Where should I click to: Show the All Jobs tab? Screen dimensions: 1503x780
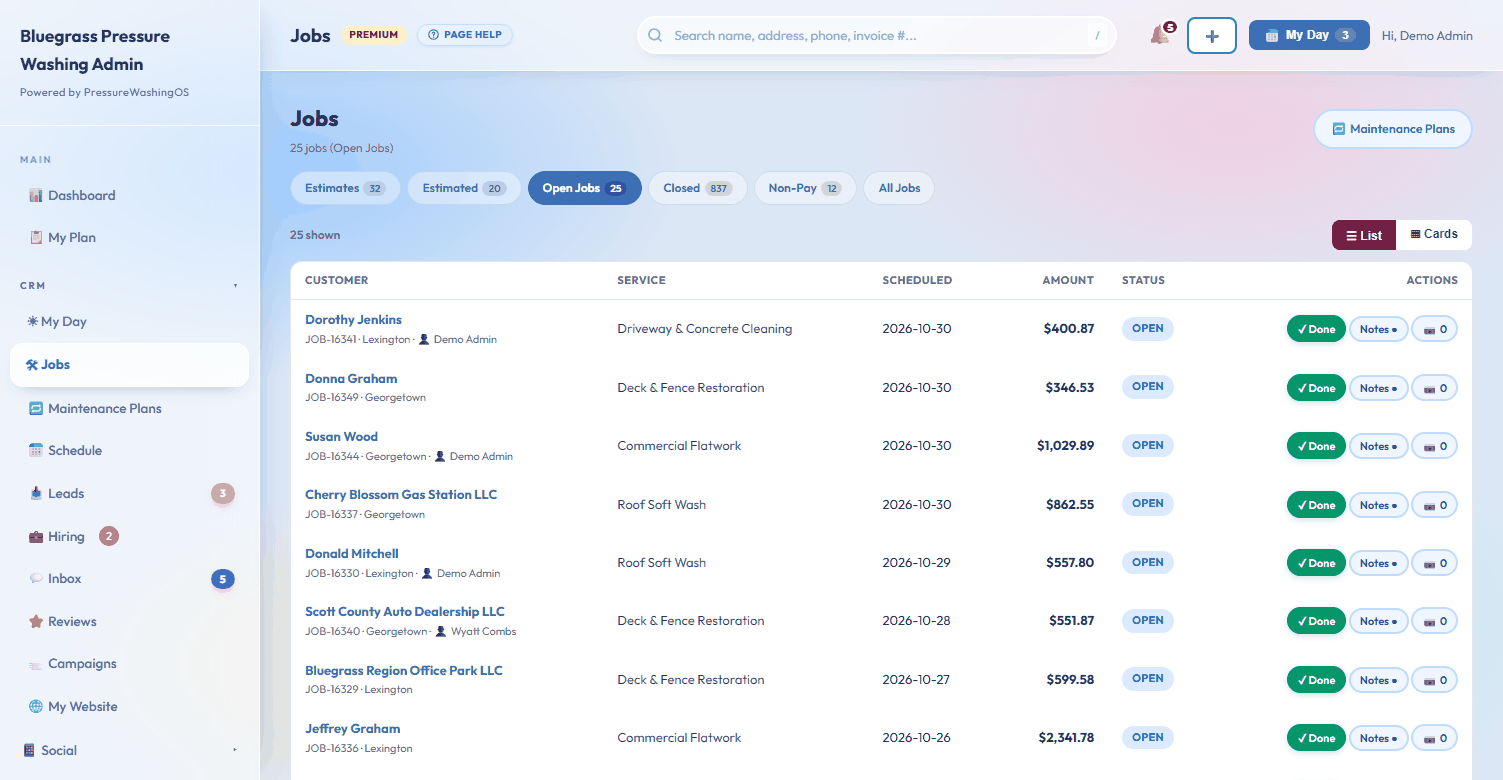coord(899,188)
